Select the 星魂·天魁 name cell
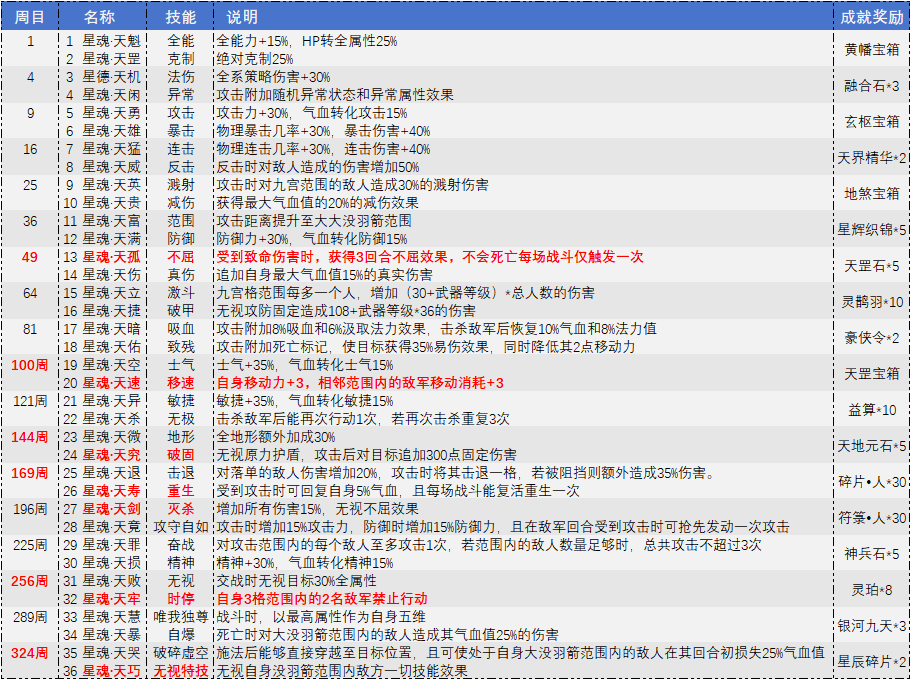912x682 pixels. (x=111, y=41)
